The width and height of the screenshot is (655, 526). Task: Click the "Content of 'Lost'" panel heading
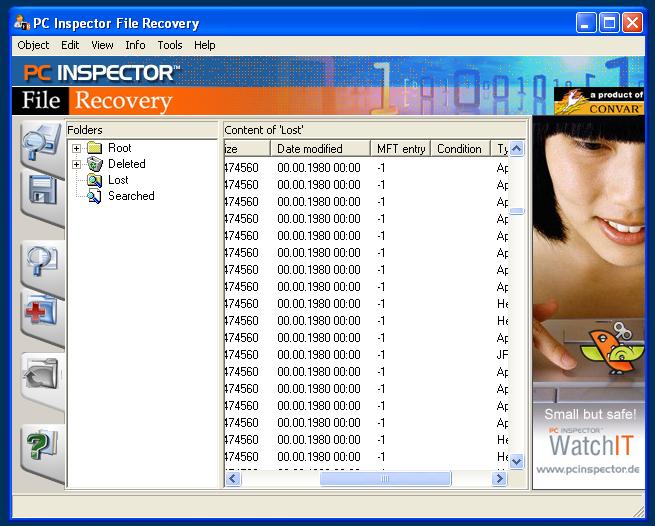point(264,130)
